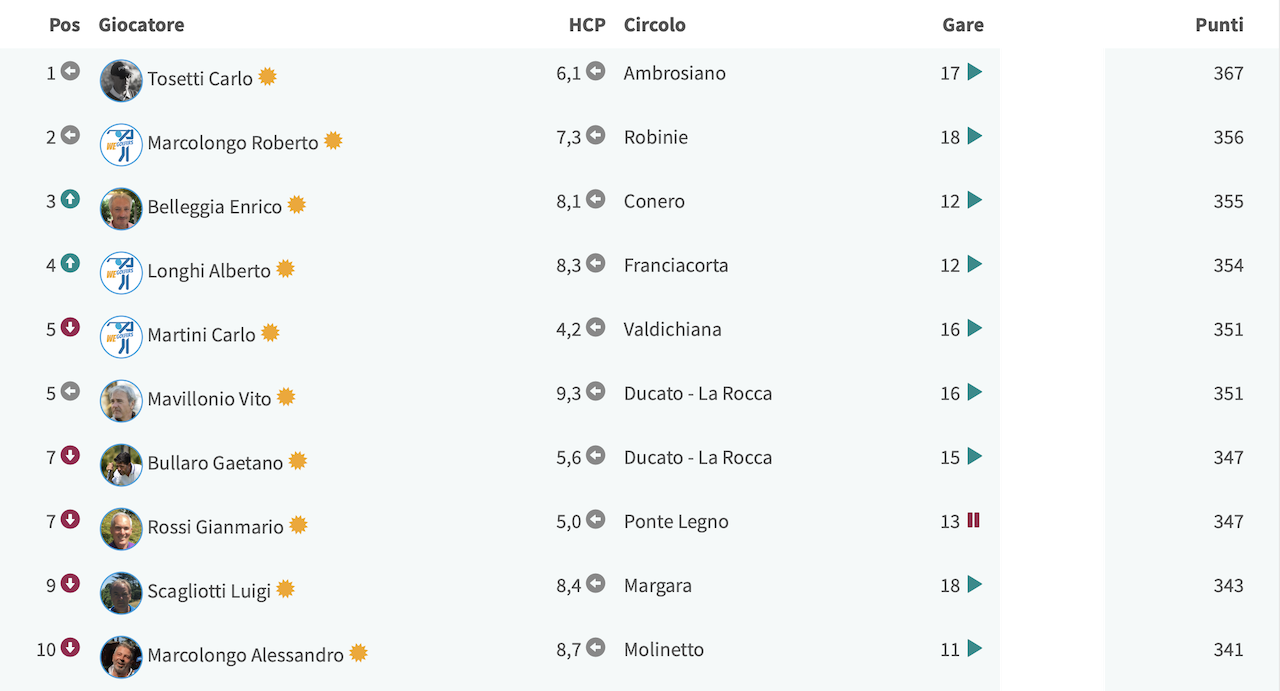Click the grey HCP arrow icon next to 7,3
This screenshot has height=691, width=1280.
[596, 135]
